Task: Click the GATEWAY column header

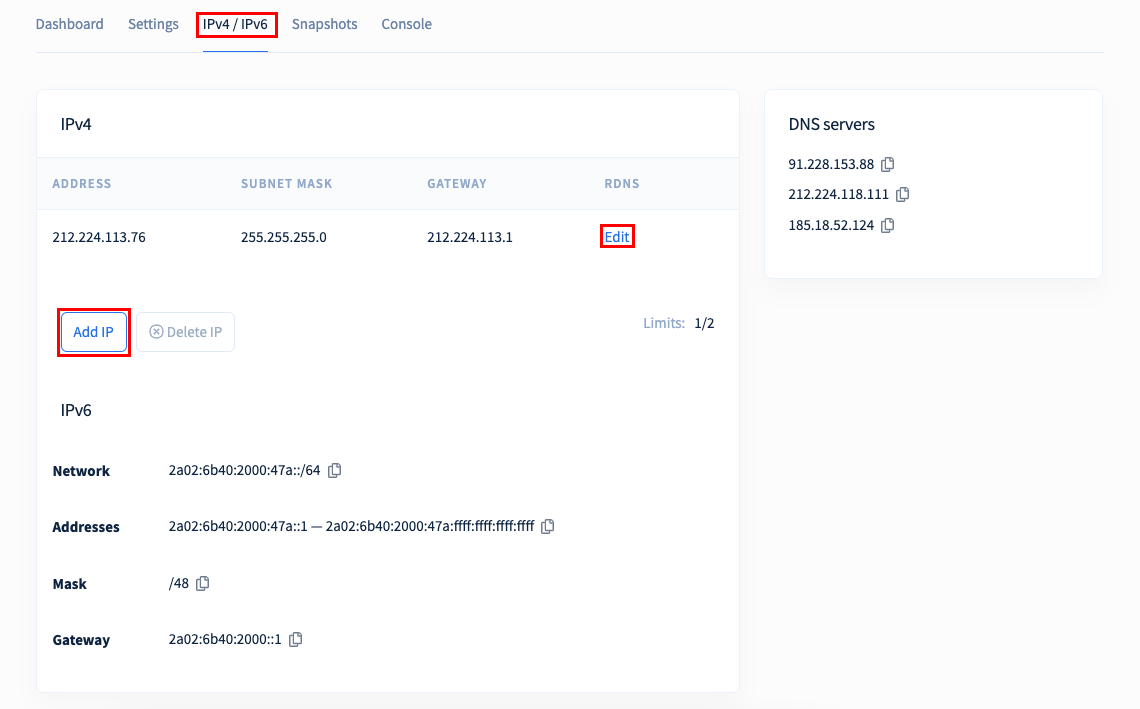Action: tap(457, 183)
